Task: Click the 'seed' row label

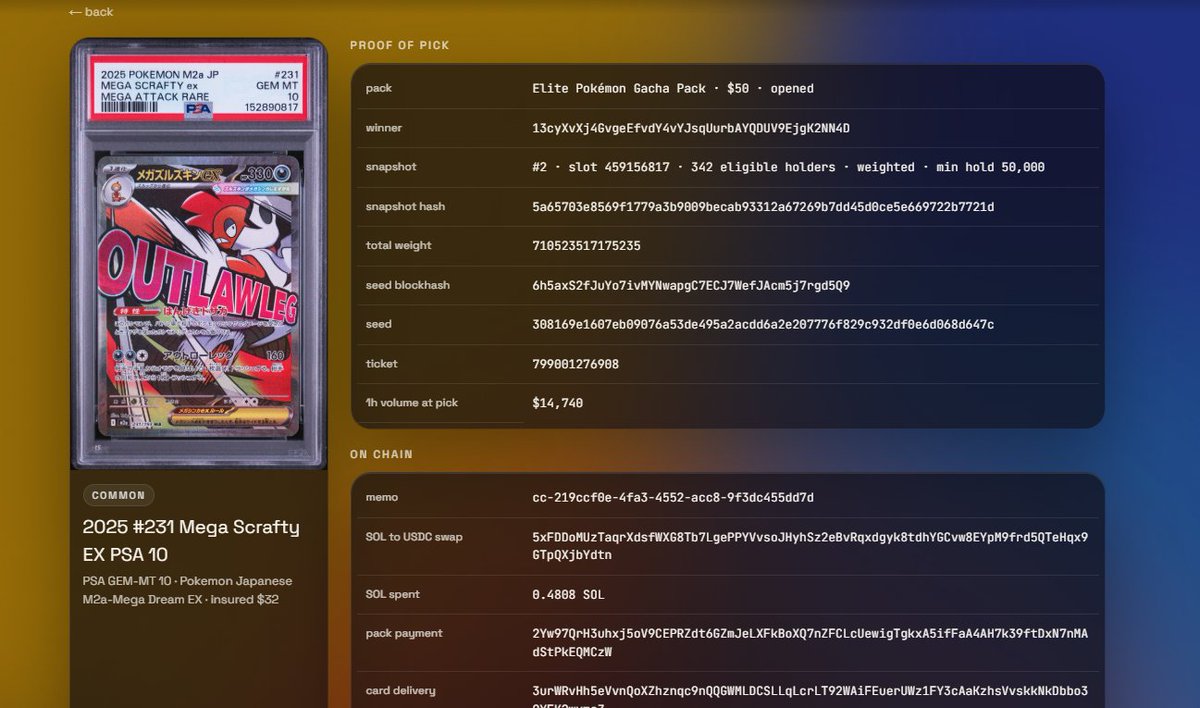Action: (x=379, y=325)
